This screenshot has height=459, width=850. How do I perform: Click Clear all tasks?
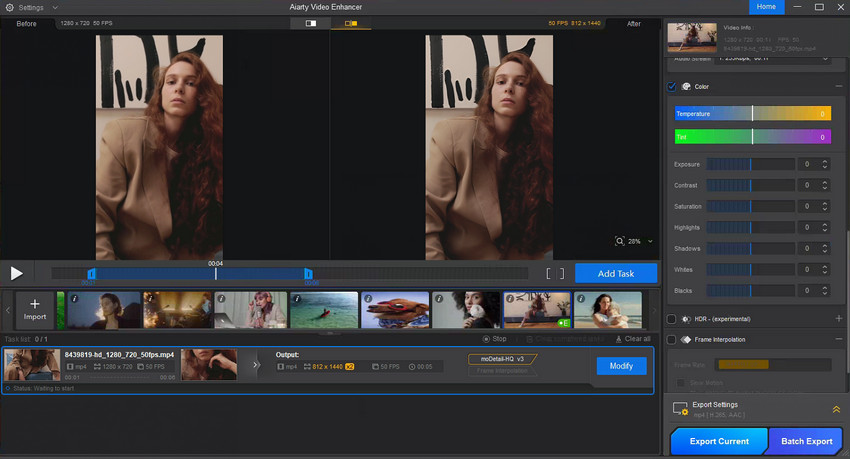[x=633, y=339]
